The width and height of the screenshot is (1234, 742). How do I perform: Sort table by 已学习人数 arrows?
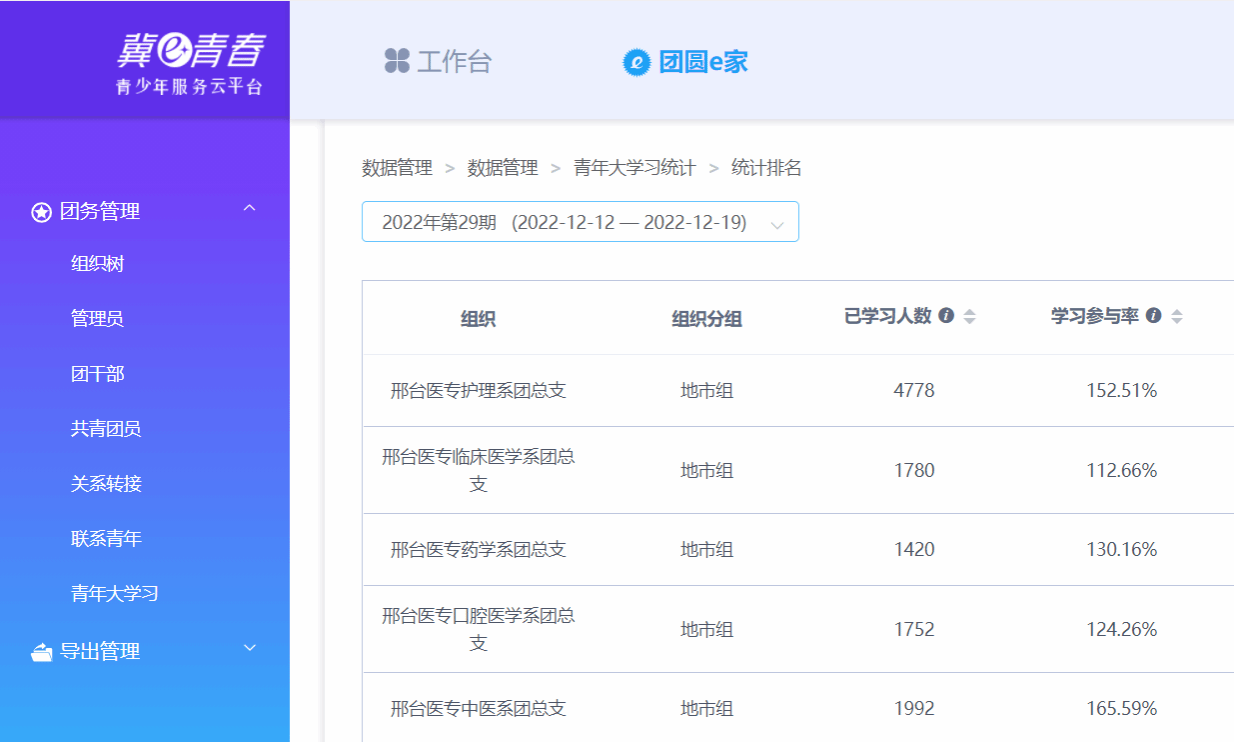click(x=969, y=317)
